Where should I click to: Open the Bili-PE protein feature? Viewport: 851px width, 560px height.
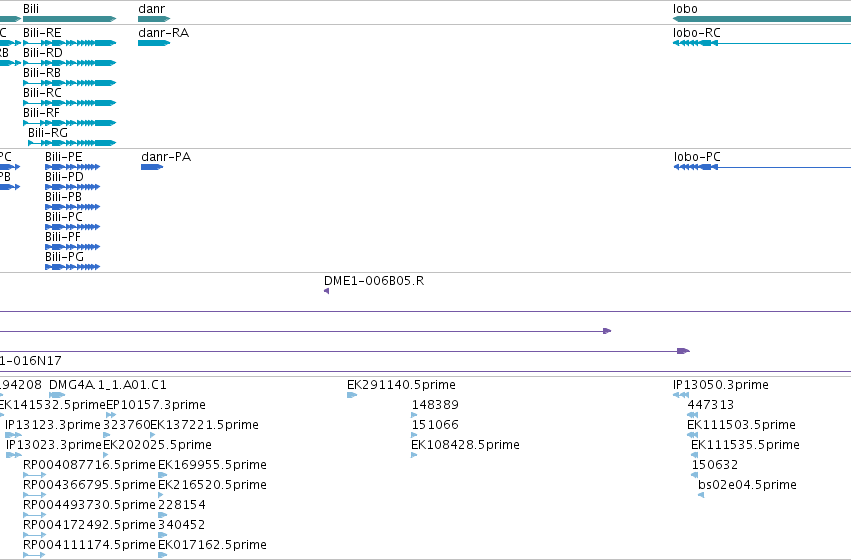point(73,167)
